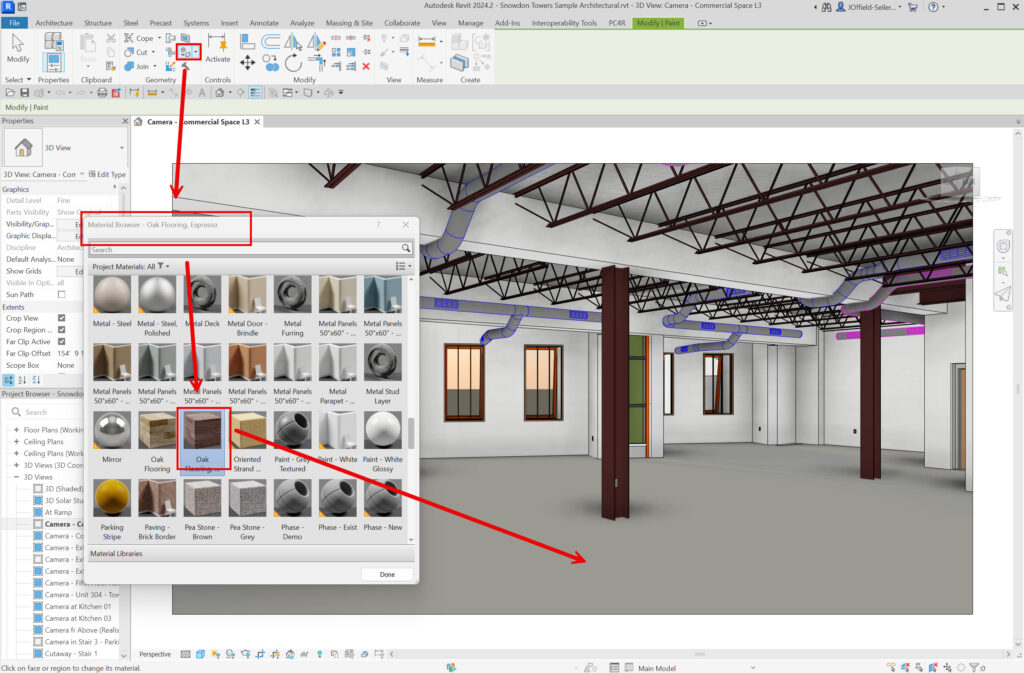
Task: Click the Align tool icon
Action: 248,42
